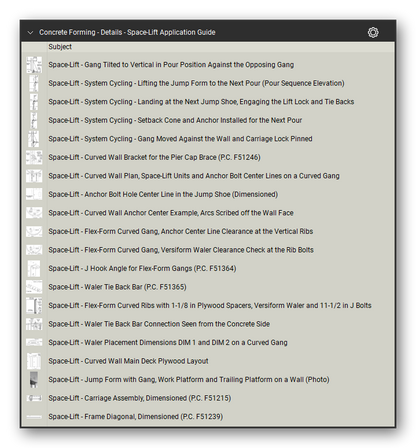This screenshot has width=416, height=448.
Task: Open Curved Wall Plan anchor bolt entry
Action: pyautogui.click(x=194, y=176)
